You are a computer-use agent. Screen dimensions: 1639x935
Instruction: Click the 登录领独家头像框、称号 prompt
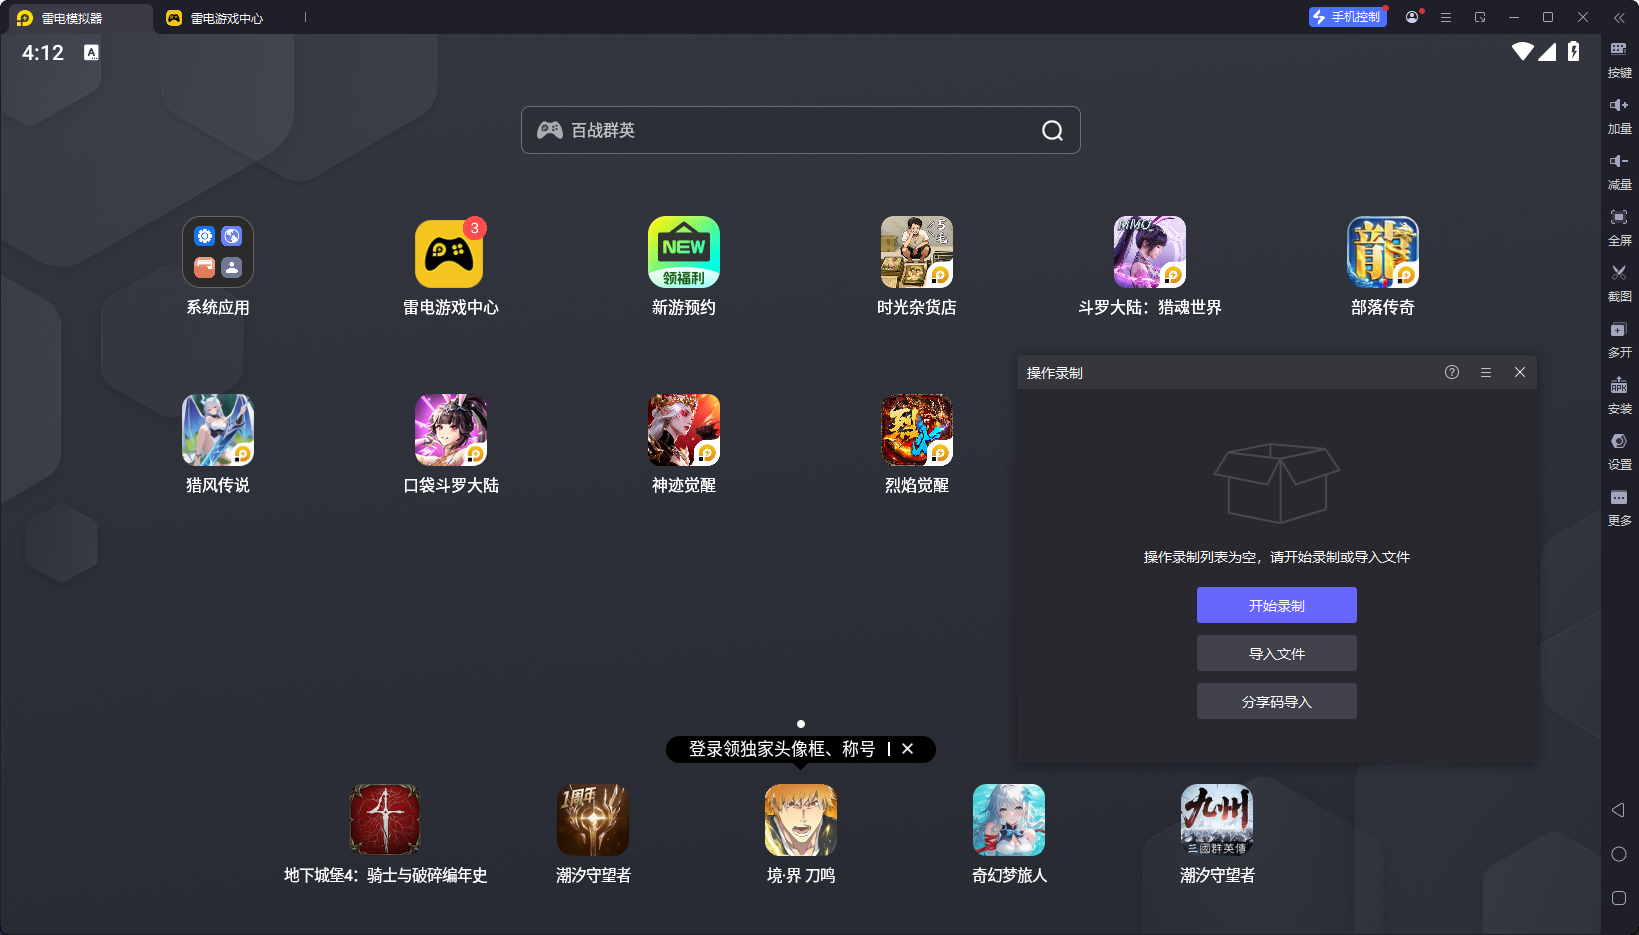coord(782,749)
